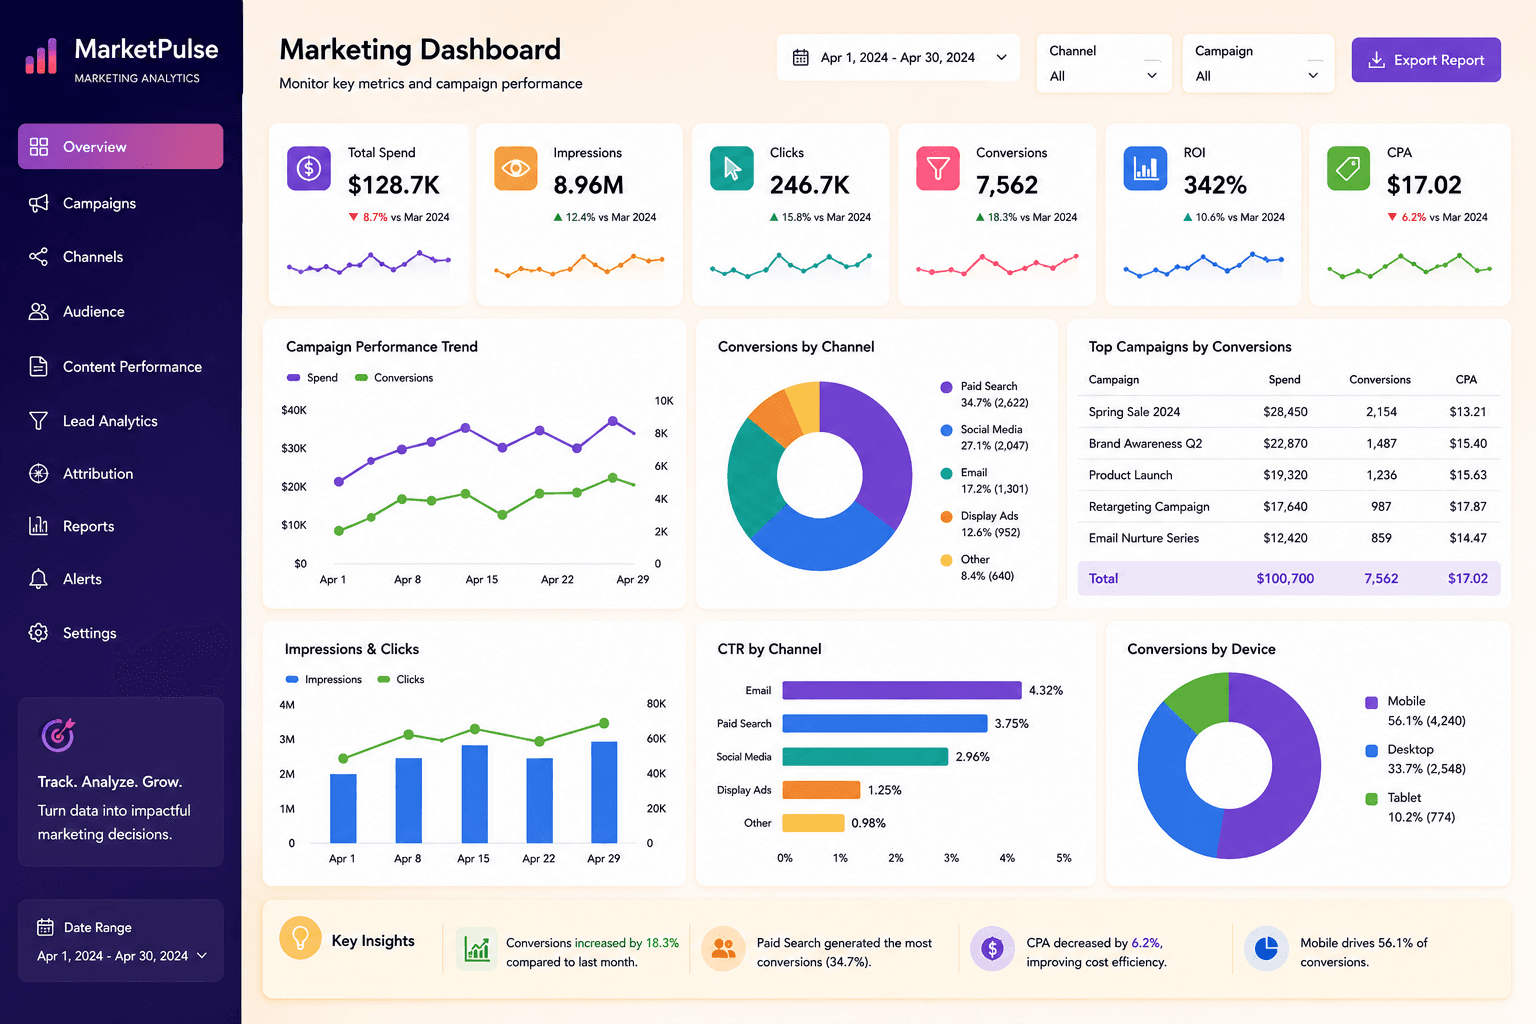The image size is (1536, 1024).
Task: Toggle Email in channel donut legend
Action: click(x=985, y=480)
